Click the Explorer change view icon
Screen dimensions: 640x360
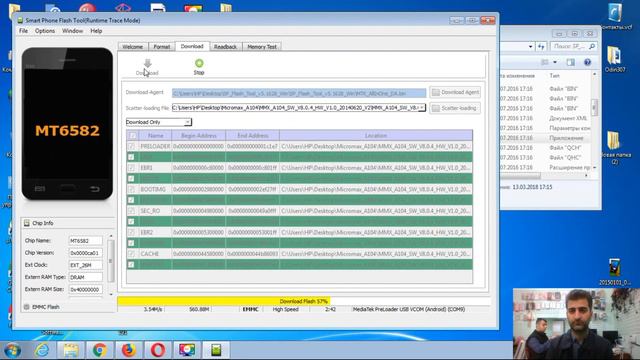[544, 62]
